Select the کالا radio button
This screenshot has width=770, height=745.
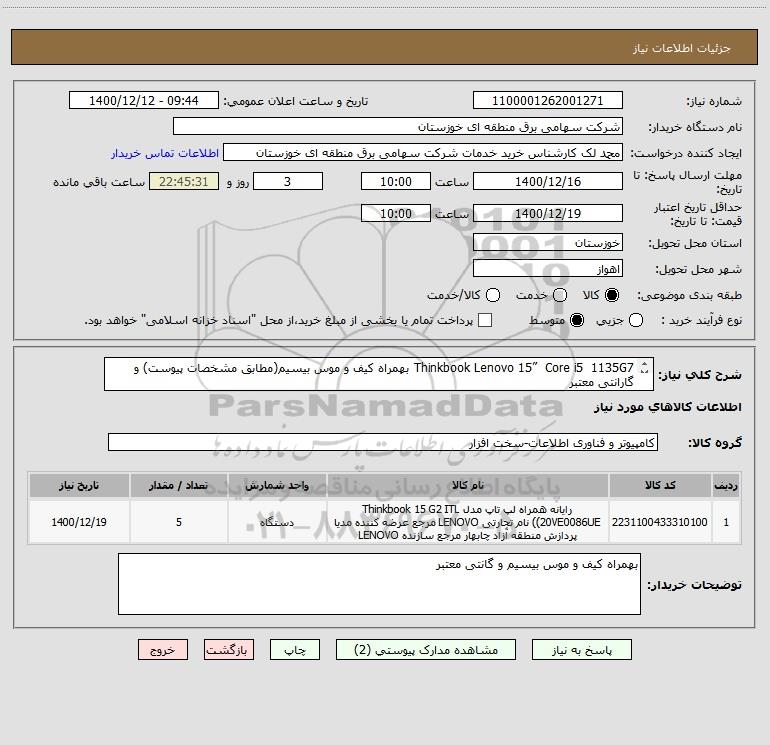(612, 295)
